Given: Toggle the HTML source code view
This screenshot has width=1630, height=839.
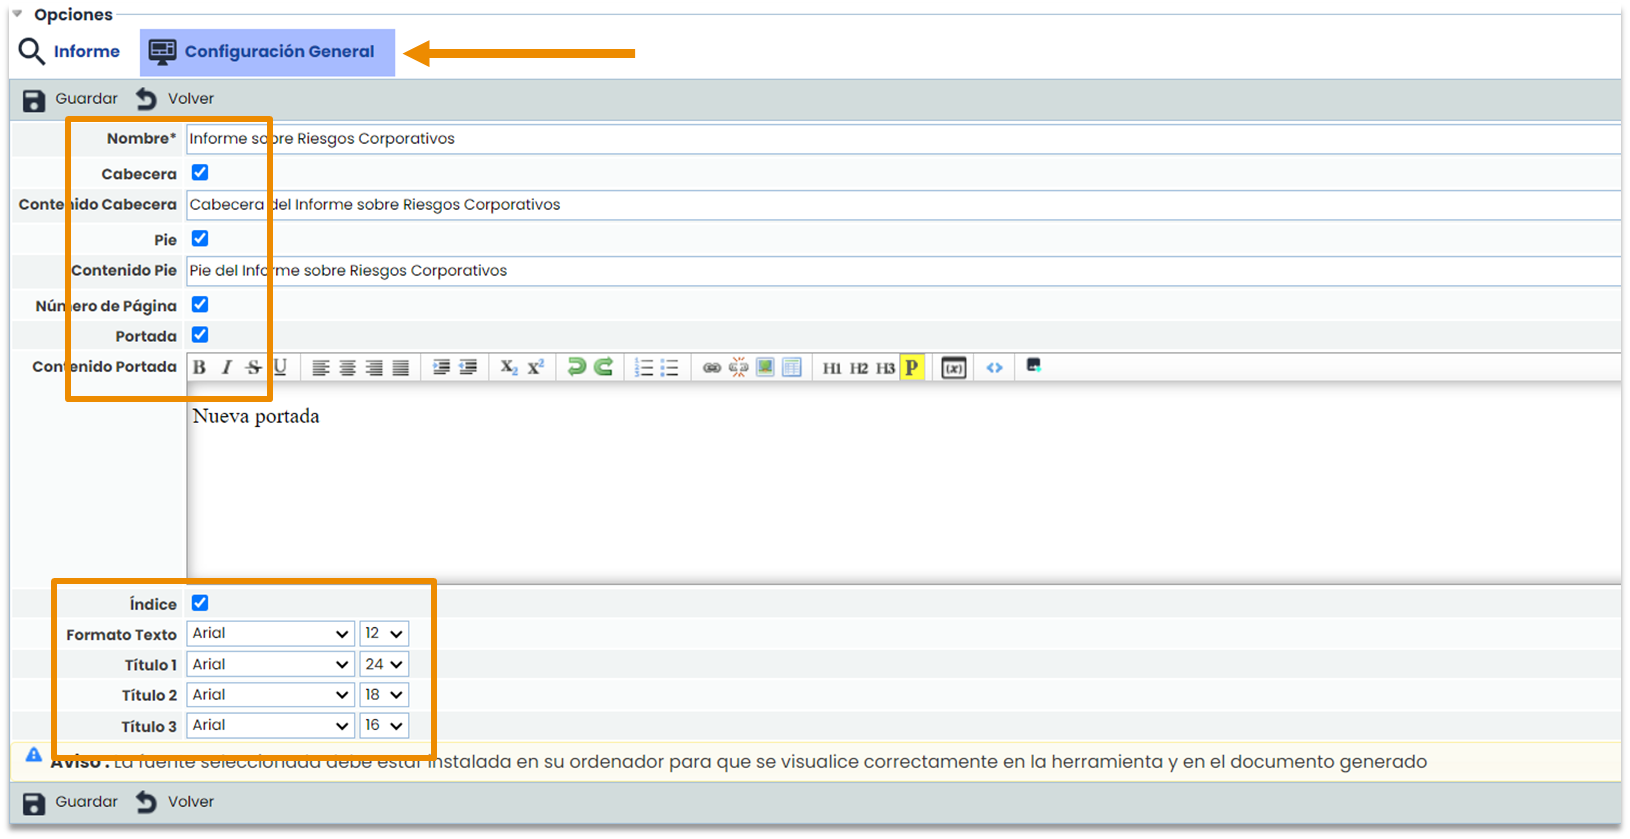Looking at the screenshot, I should 994,367.
